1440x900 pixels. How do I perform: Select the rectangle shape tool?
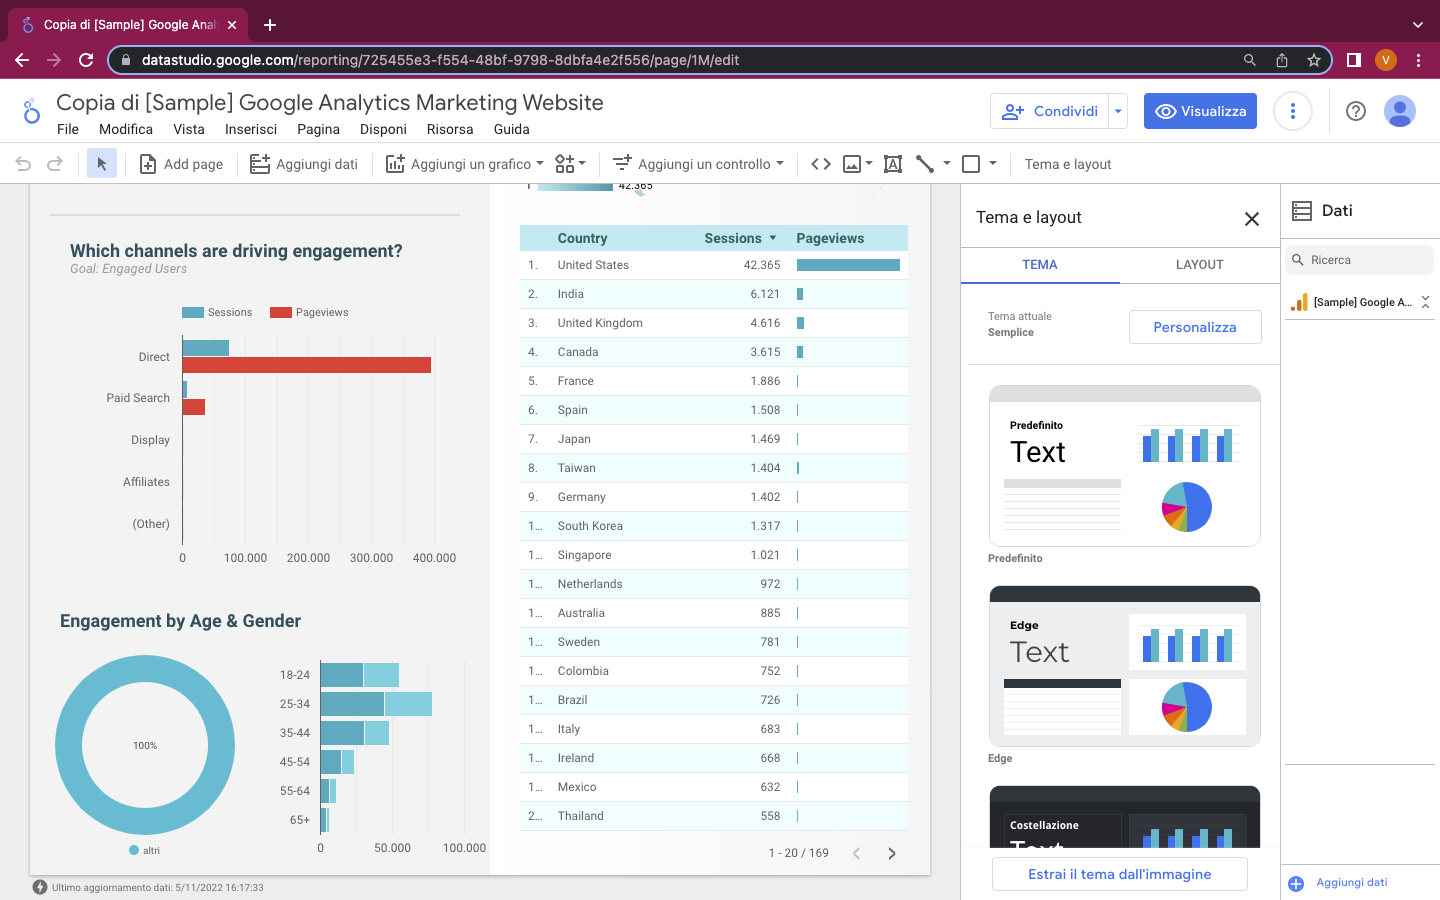(971, 163)
